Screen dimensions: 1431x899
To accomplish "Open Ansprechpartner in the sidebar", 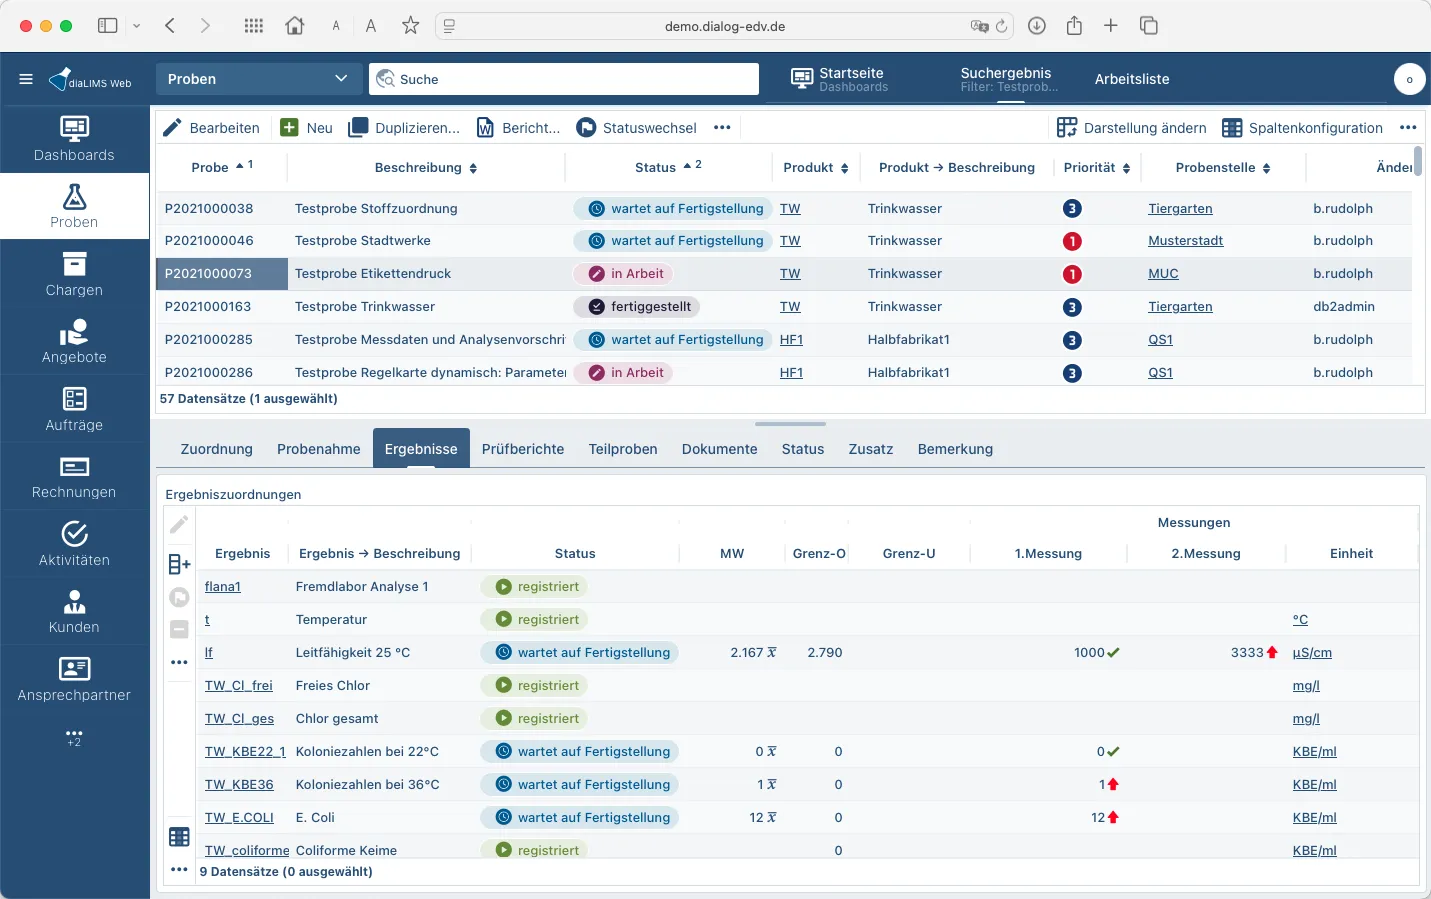I will click(x=74, y=679).
